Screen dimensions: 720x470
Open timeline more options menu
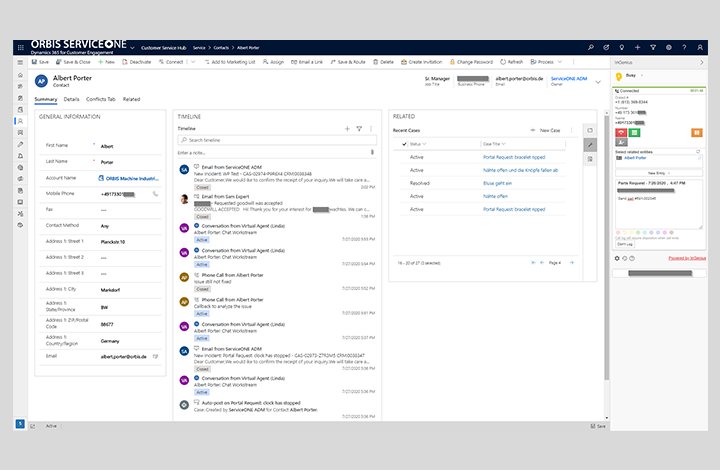pyautogui.click(x=371, y=129)
